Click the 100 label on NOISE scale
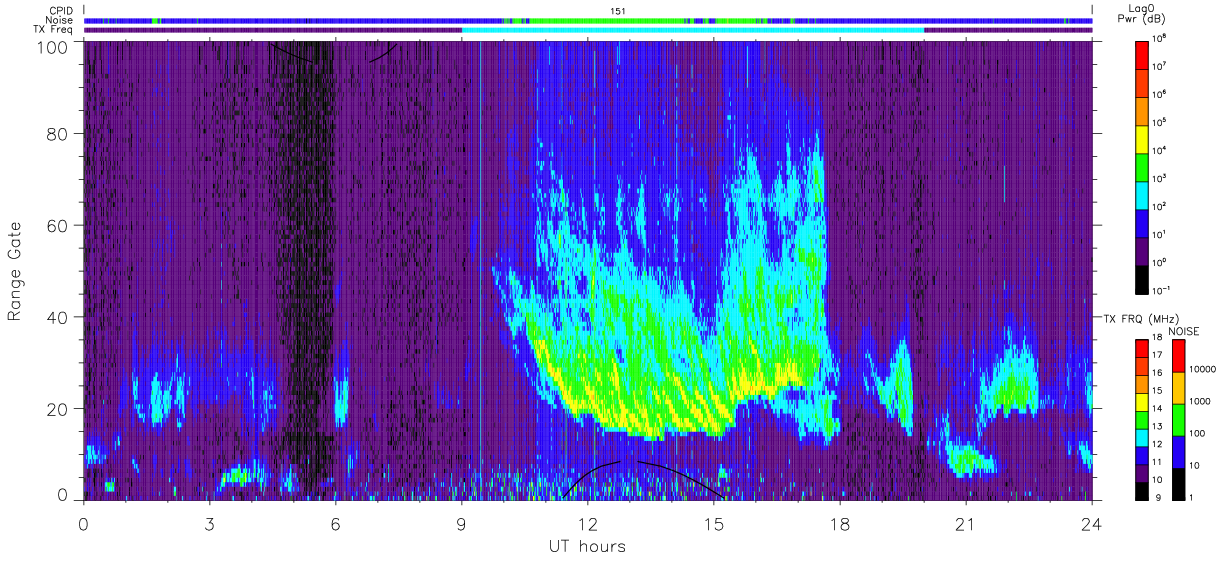This screenshot has height=567, width=1228. point(1198,433)
